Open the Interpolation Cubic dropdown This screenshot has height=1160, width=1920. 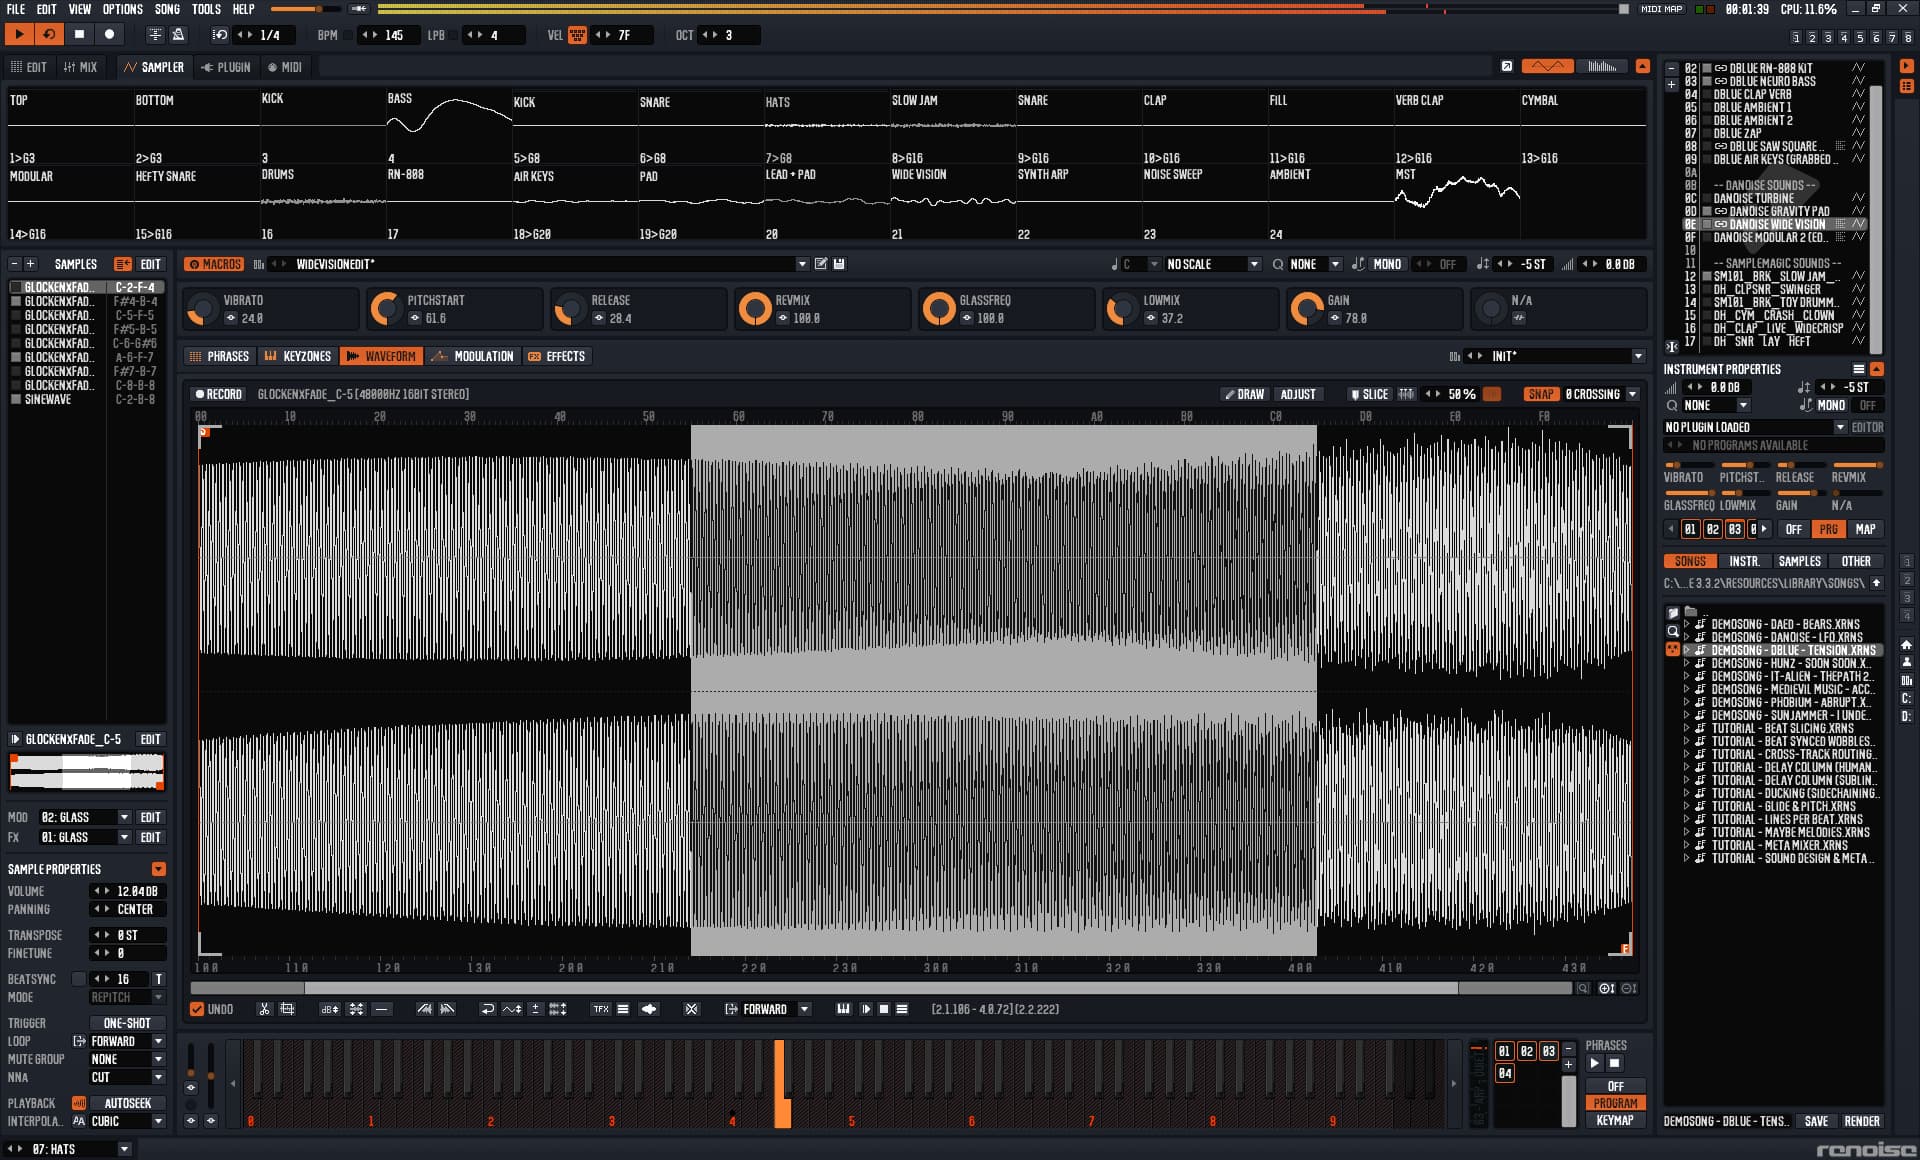coord(127,1121)
